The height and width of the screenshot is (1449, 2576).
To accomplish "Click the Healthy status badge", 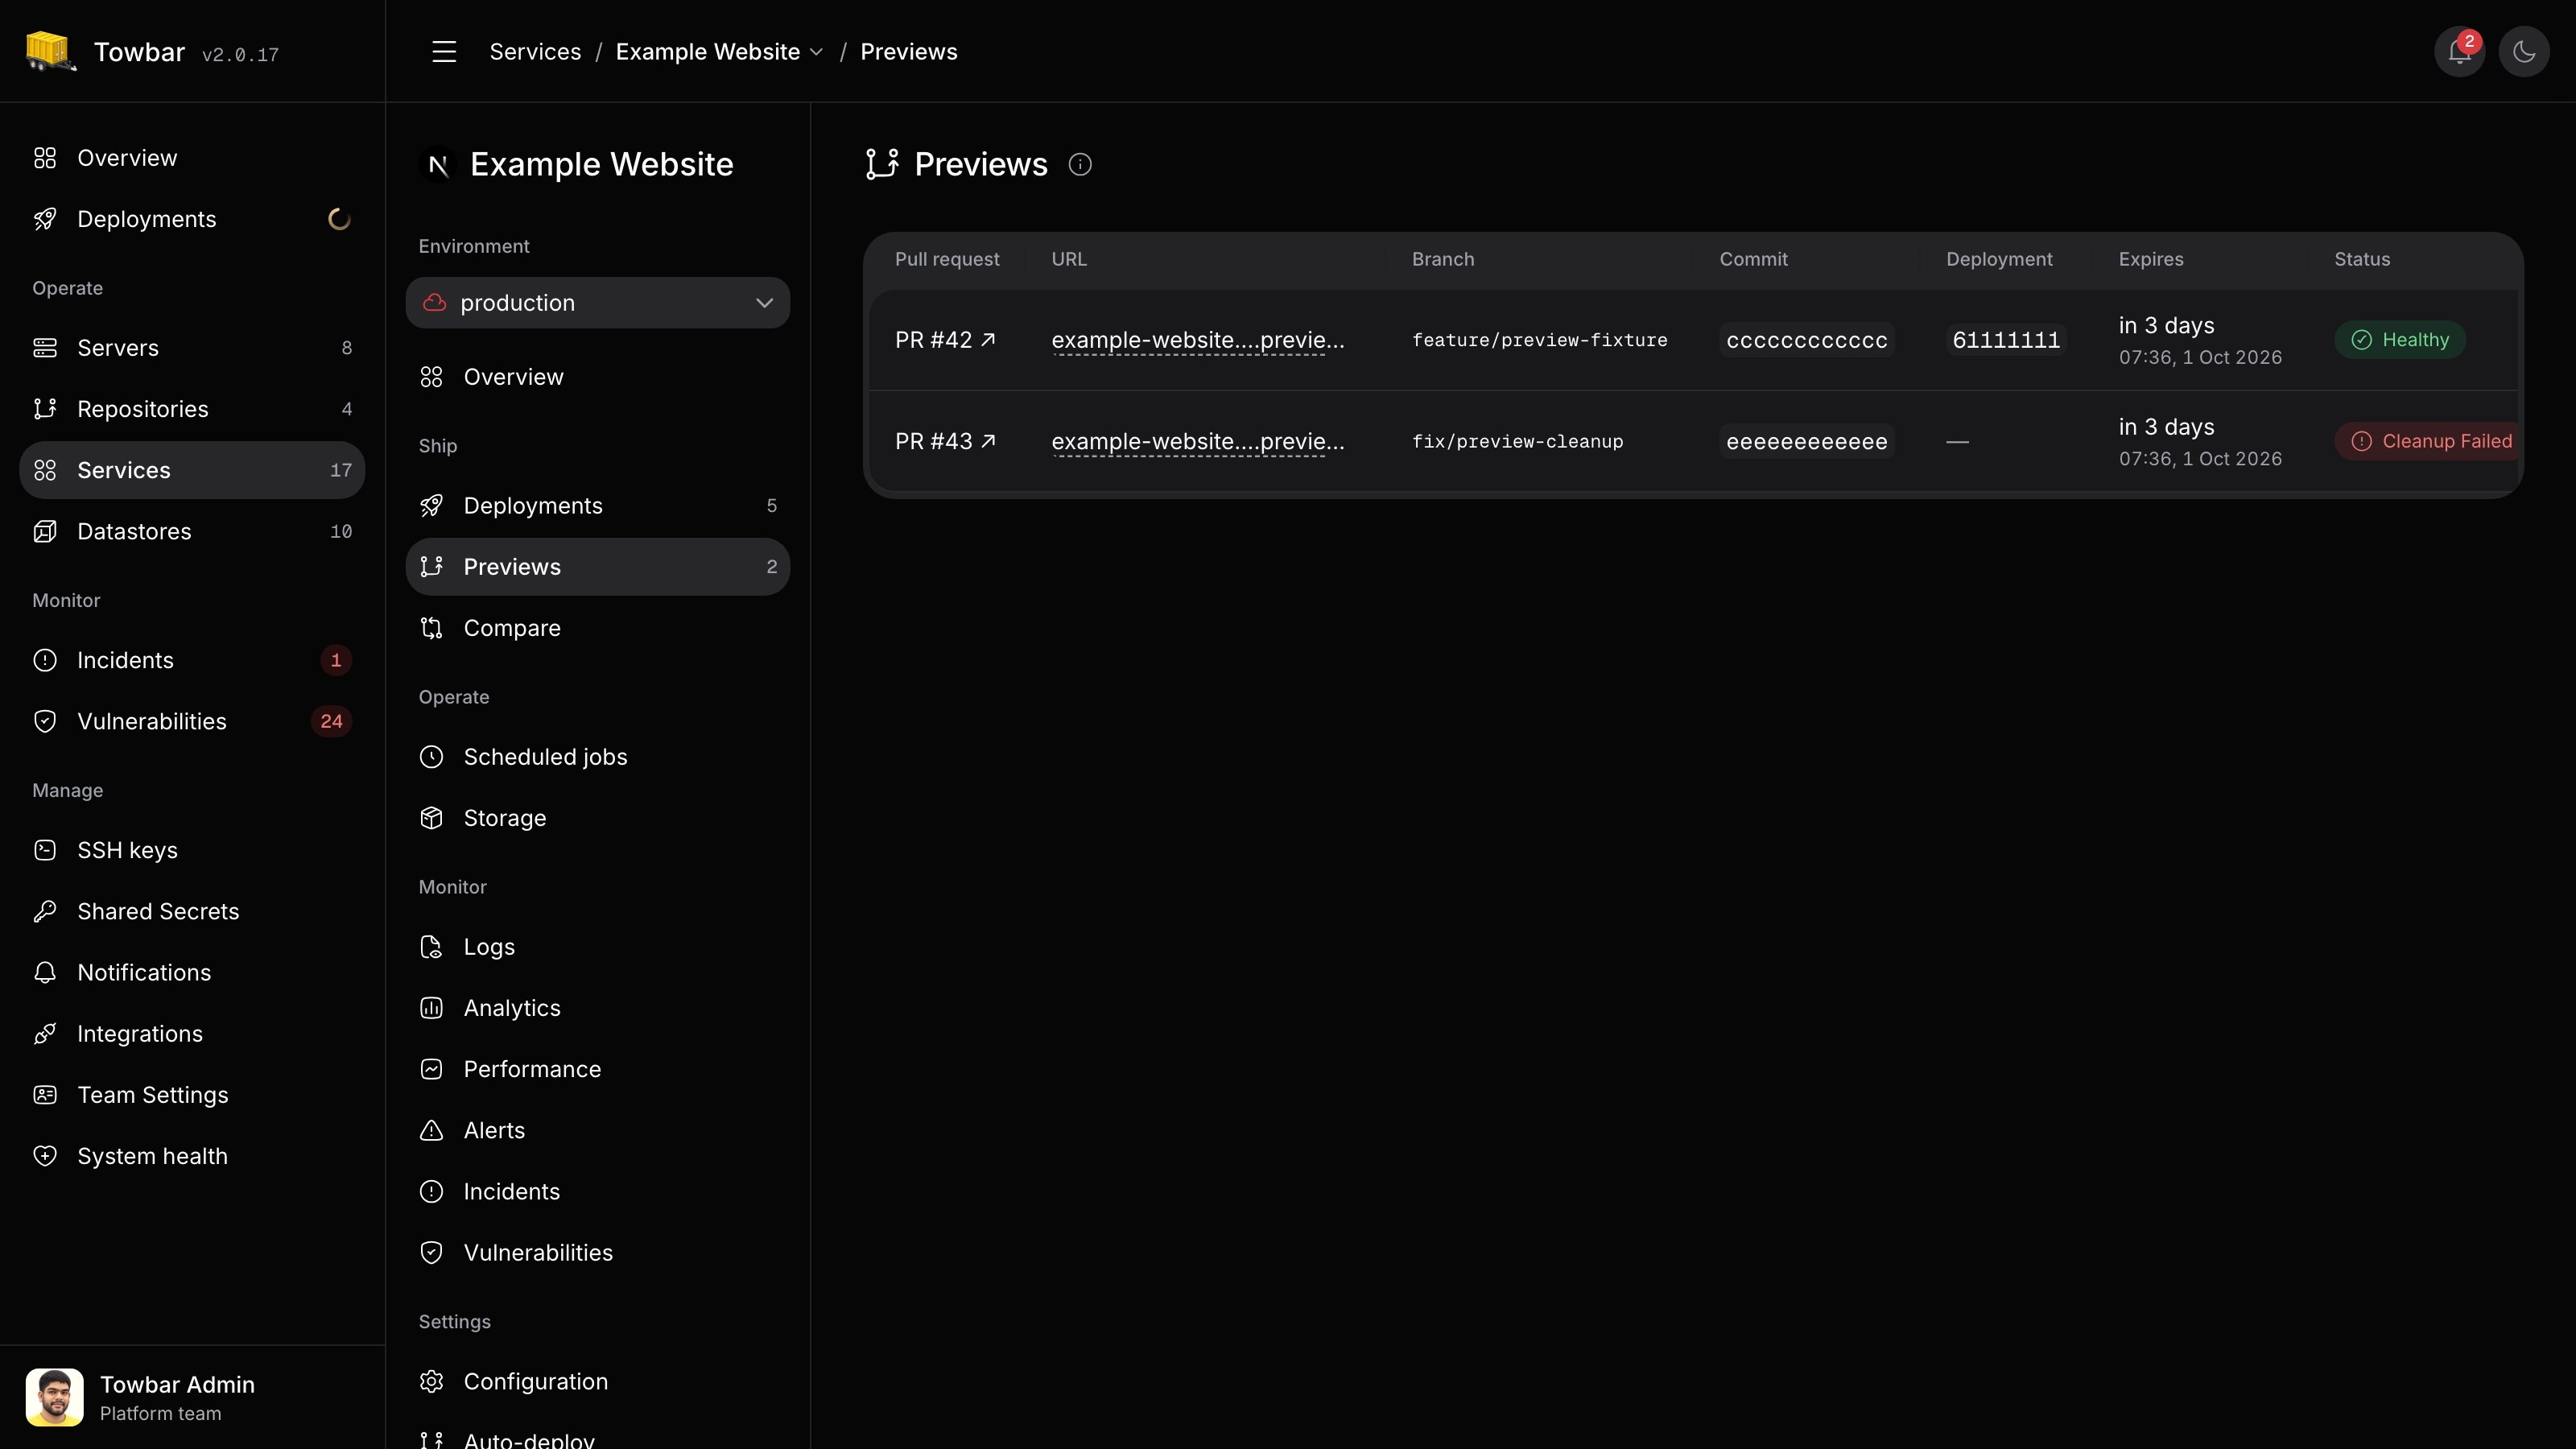I will point(2399,340).
